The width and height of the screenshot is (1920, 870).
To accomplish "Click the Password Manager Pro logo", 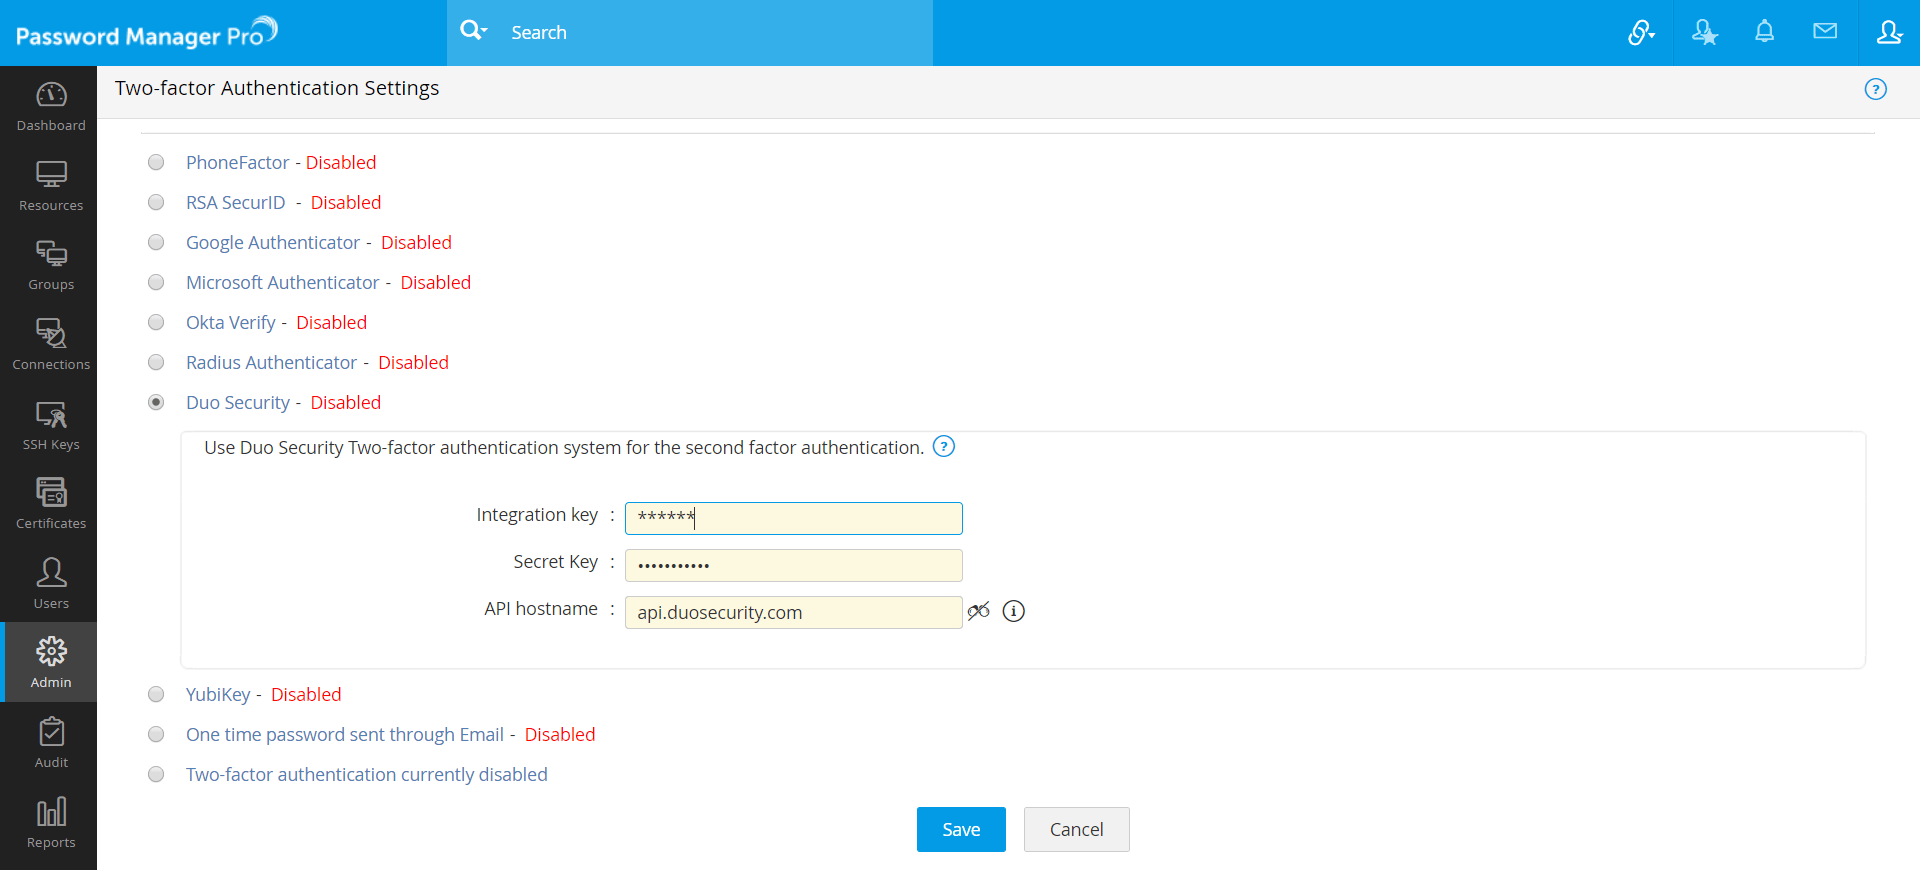I will pyautogui.click(x=146, y=33).
